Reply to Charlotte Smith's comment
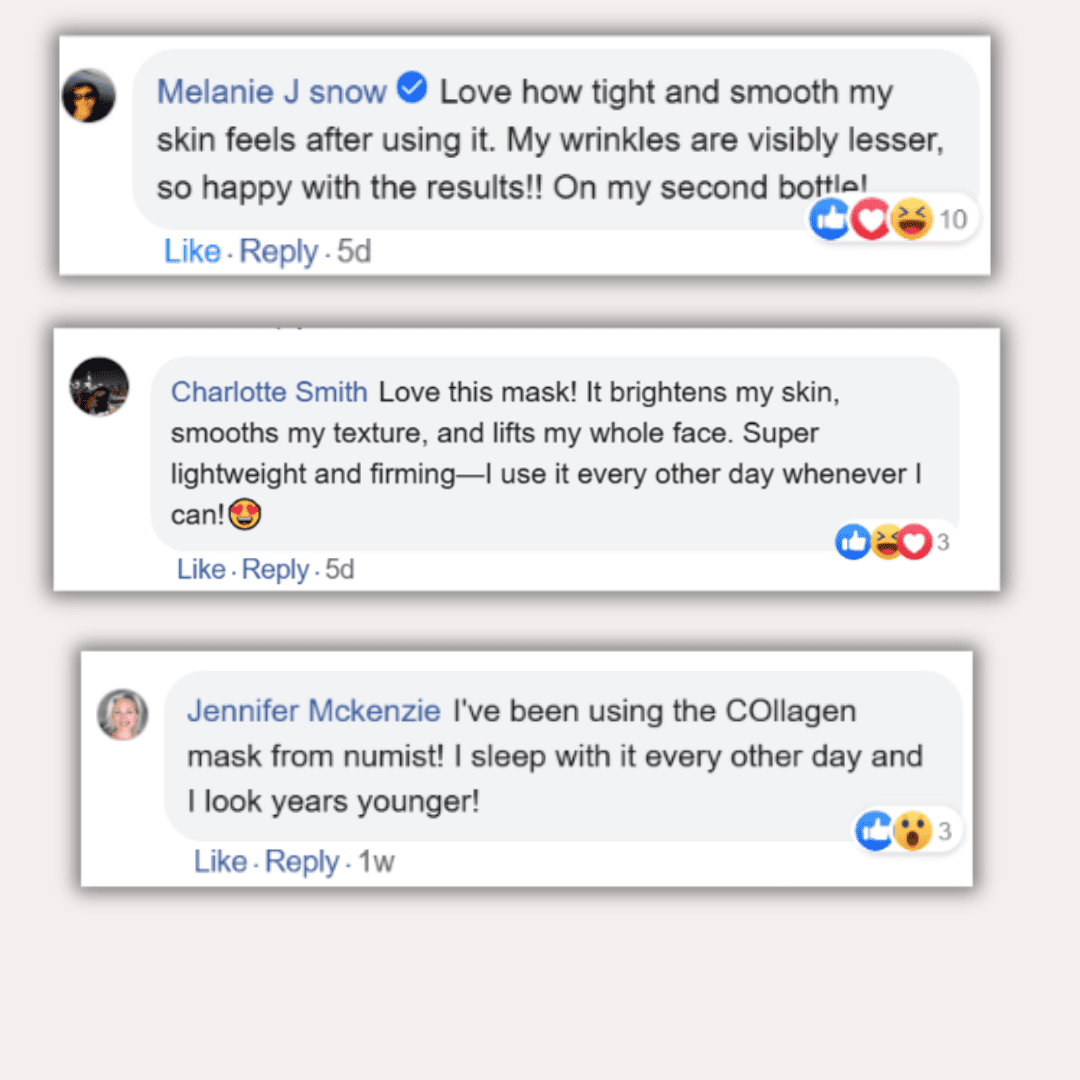Screen dimensions: 1080x1080 [275, 569]
